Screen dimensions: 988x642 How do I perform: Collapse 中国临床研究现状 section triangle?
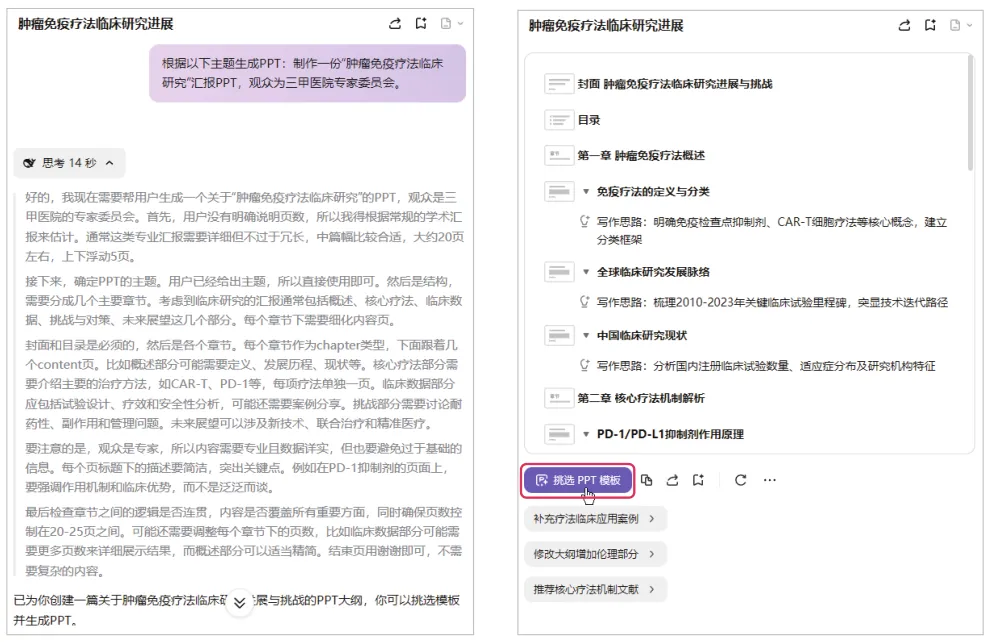coord(586,336)
